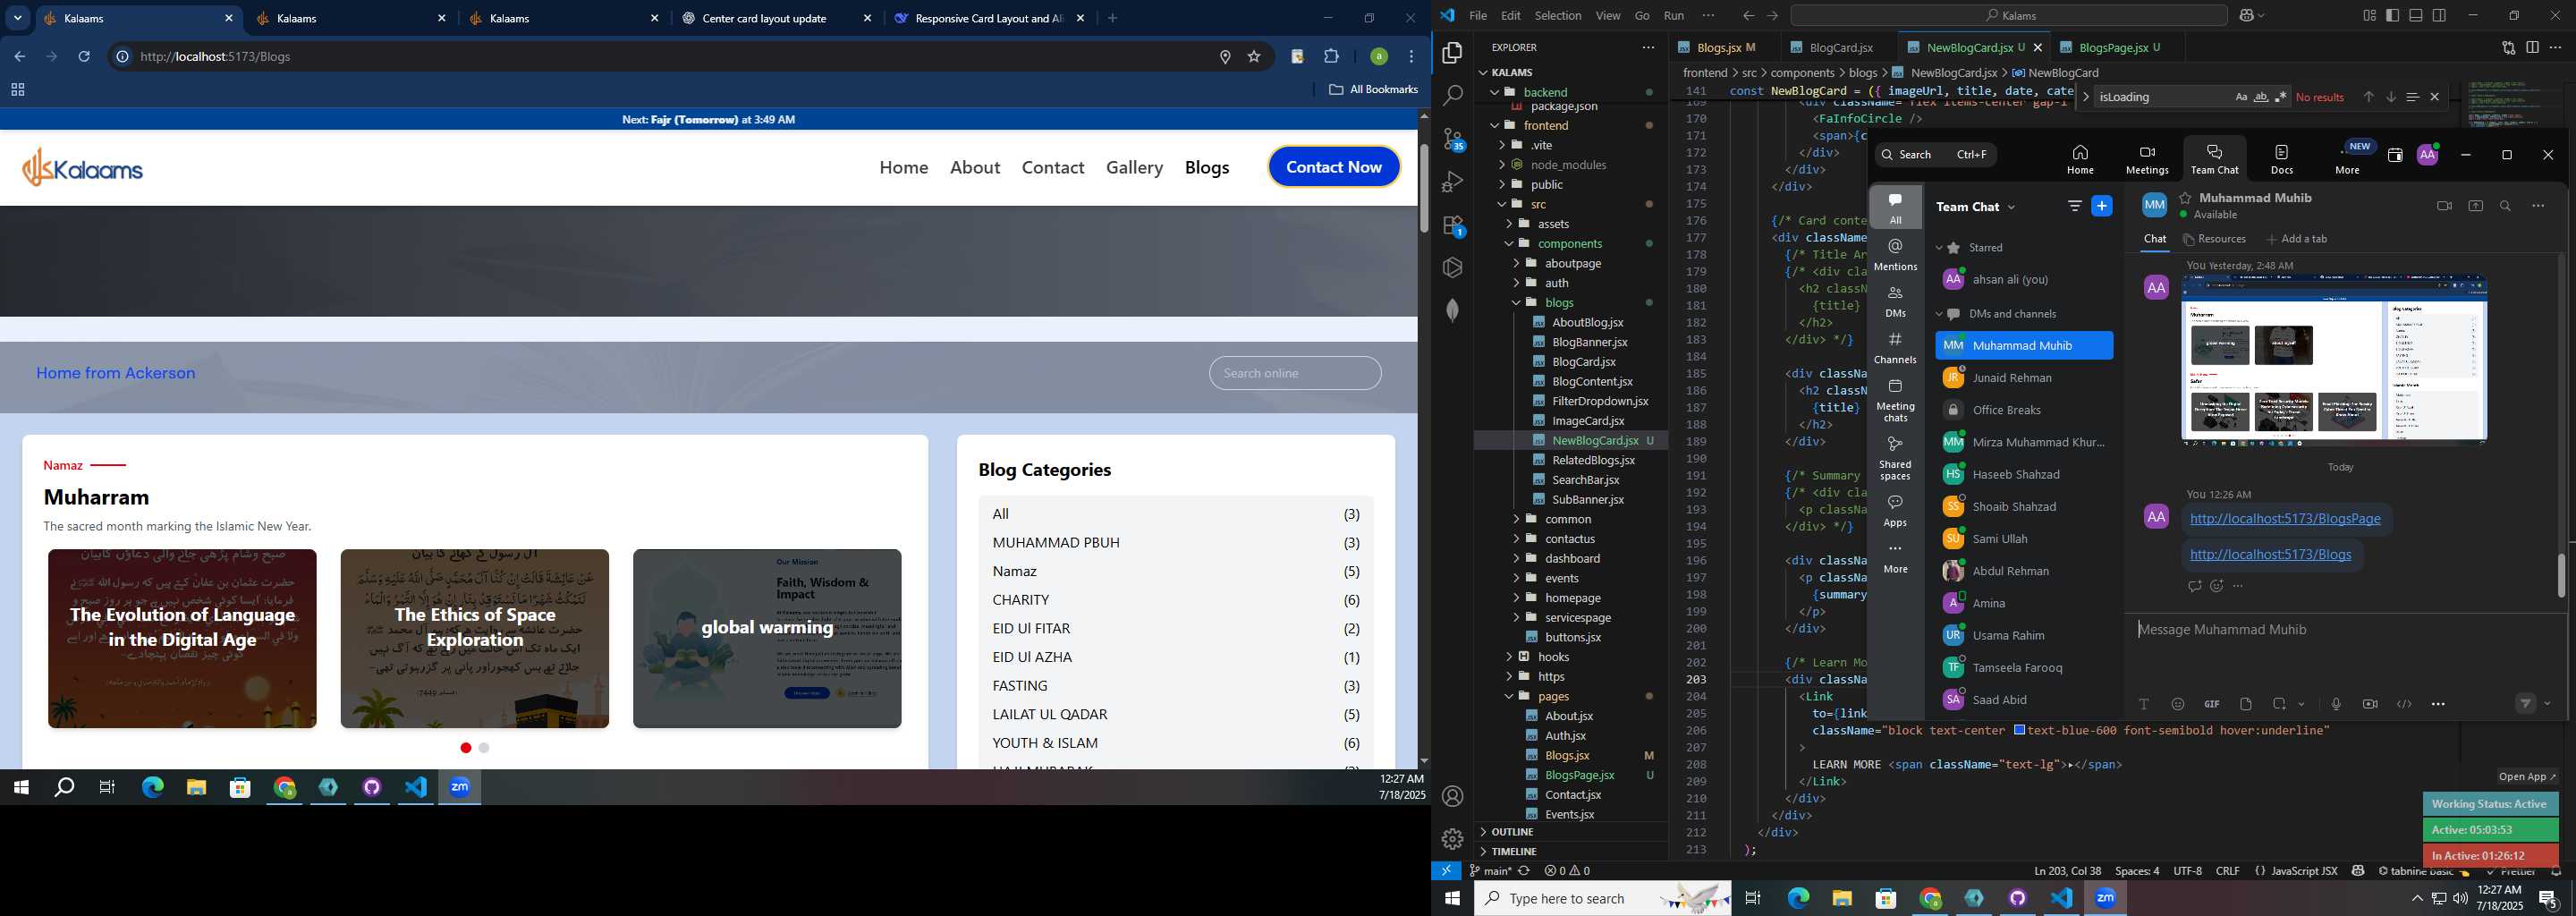
Task: Collapse the backend folder in Explorer
Action: coord(1495,92)
